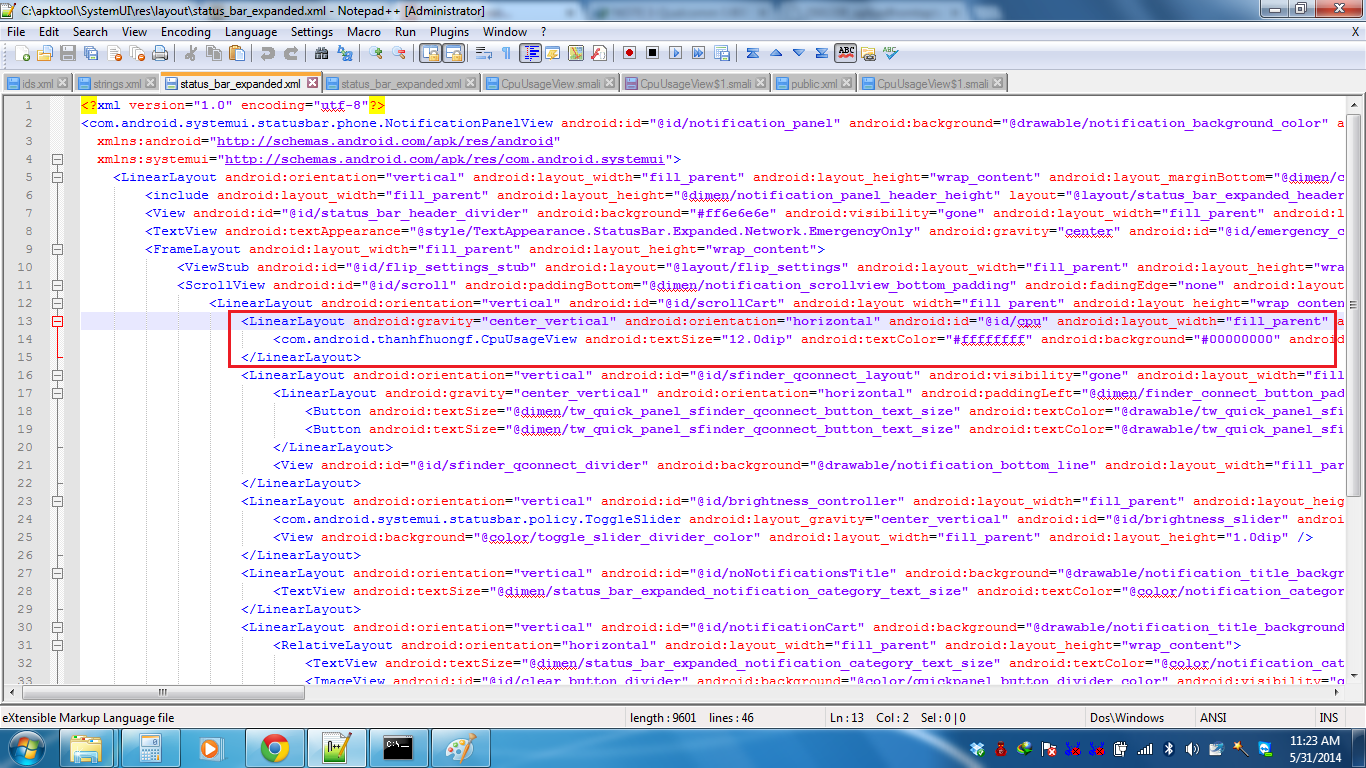Collapse the FrameLayout fold on line 9
Image resolution: width=1366 pixels, height=768 pixels.
(57, 250)
